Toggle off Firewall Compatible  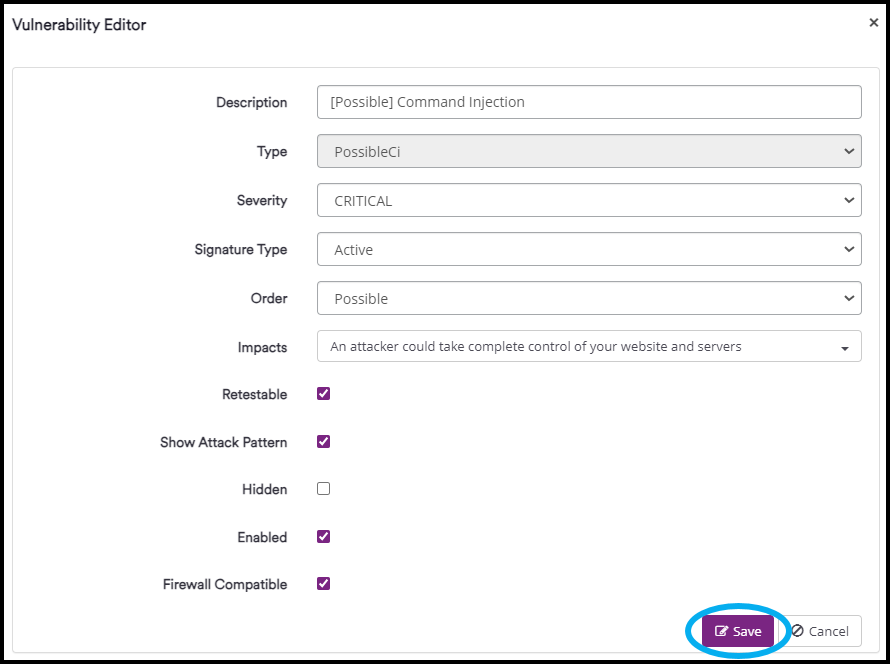[x=322, y=584]
